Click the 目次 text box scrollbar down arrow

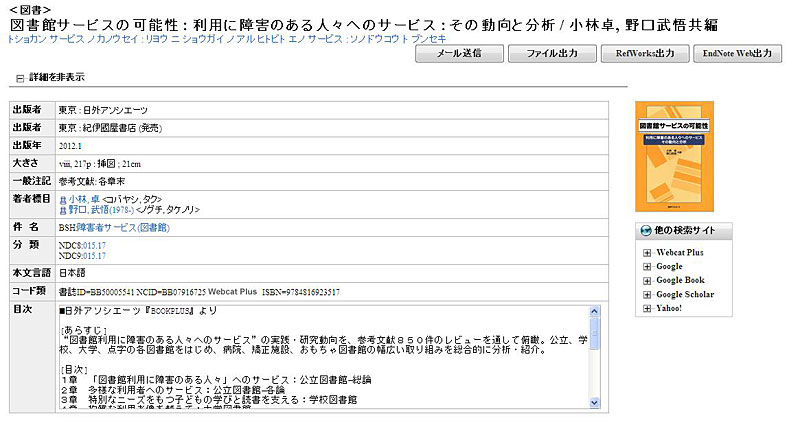(x=596, y=404)
